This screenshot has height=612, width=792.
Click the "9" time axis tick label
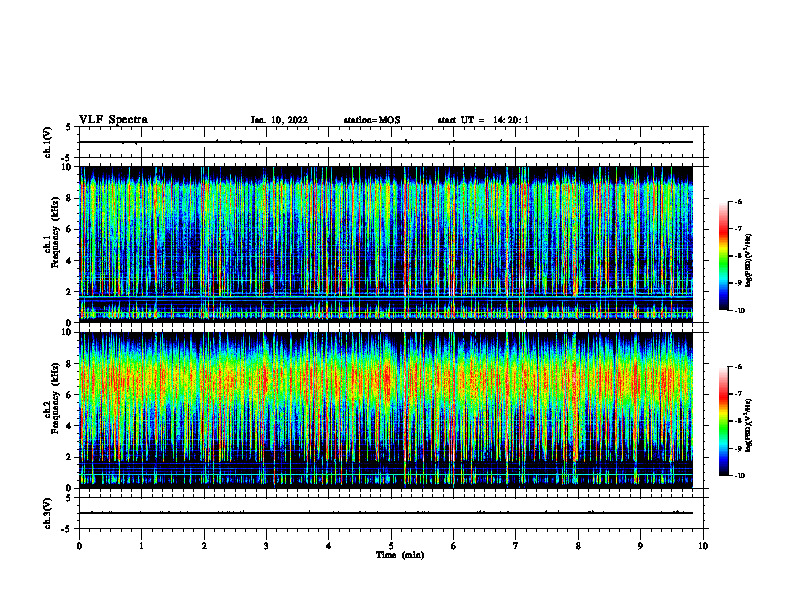click(640, 546)
